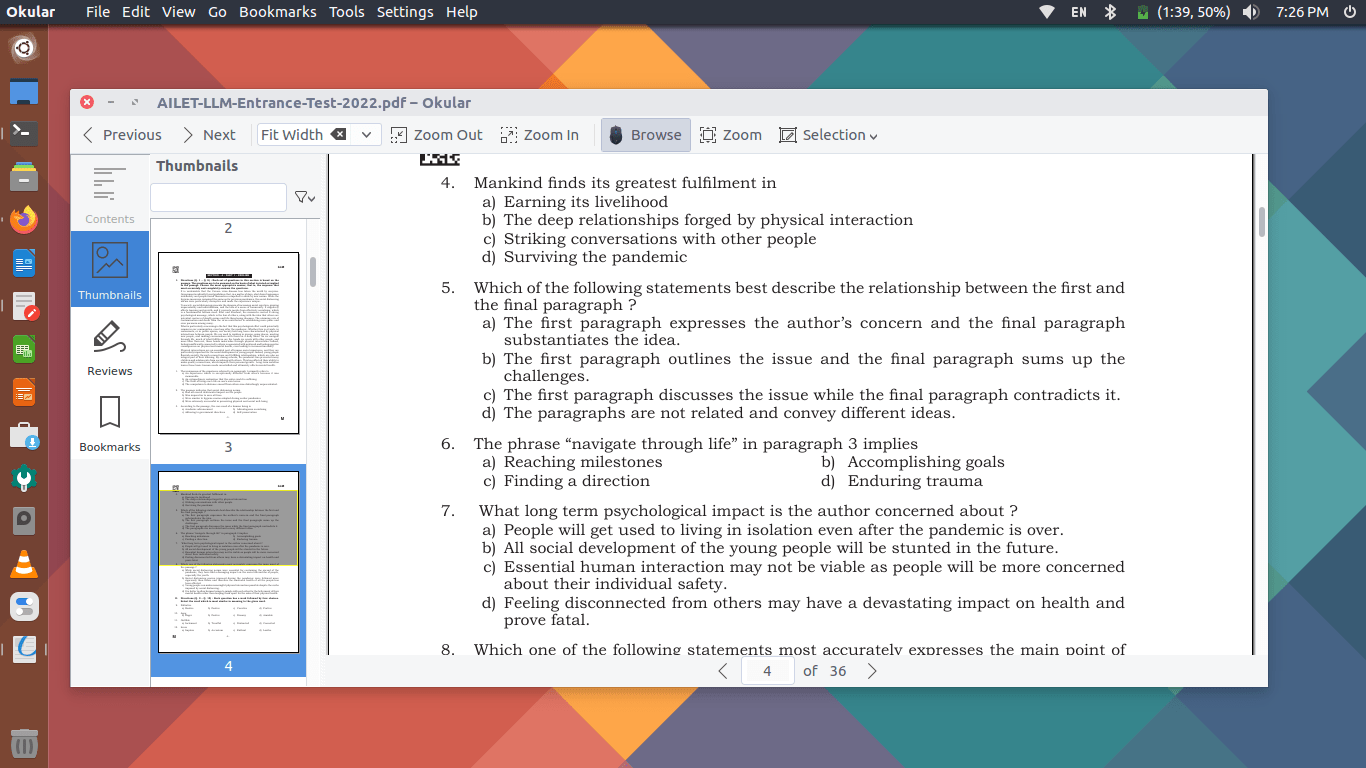Select the page 4 thumbnail
This screenshot has width=1366, height=768.
point(228,562)
